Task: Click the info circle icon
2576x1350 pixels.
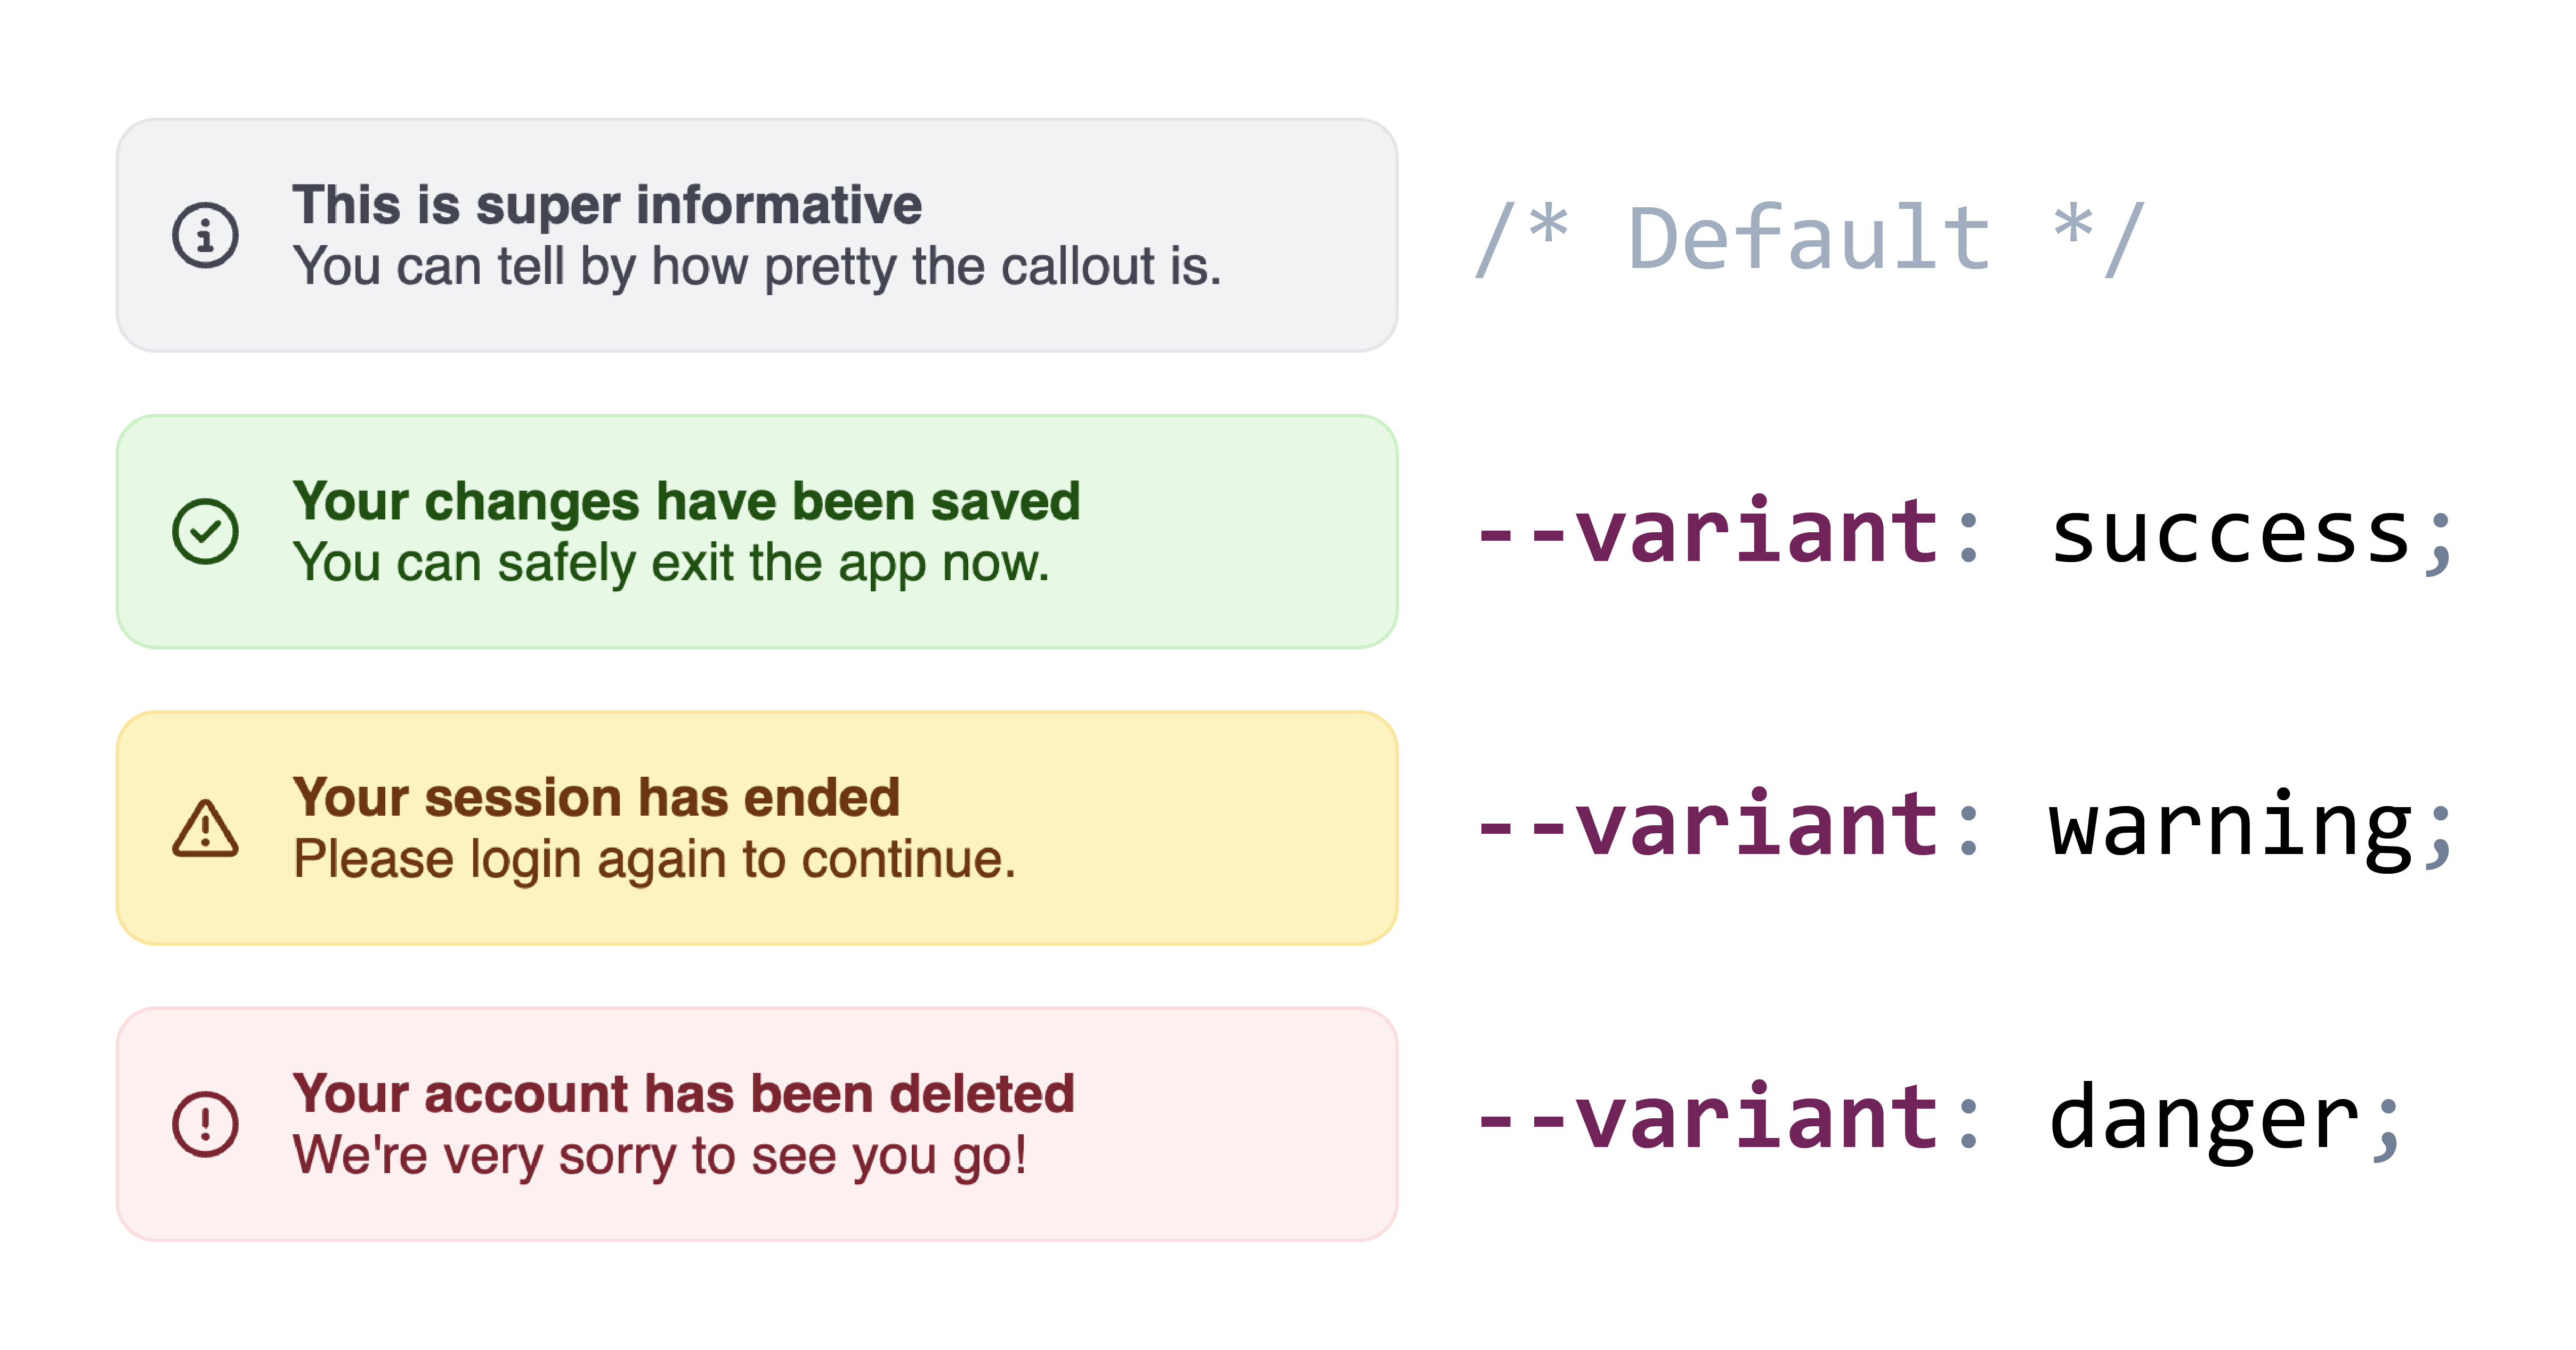Action: [x=205, y=236]
